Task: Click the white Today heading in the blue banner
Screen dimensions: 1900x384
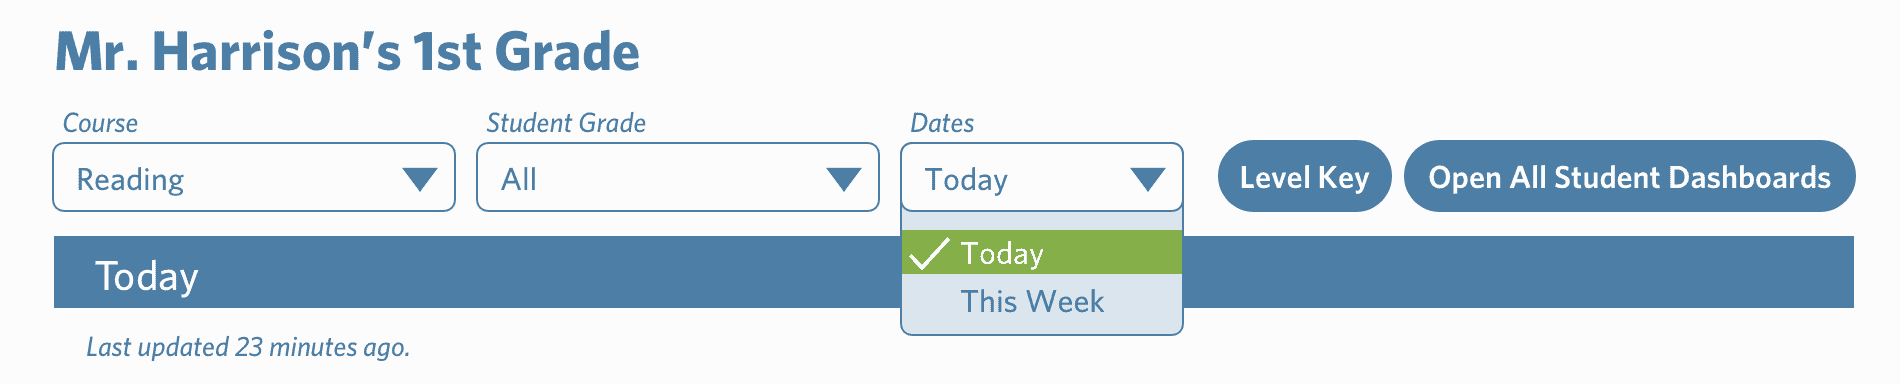Action: coord(147,276)
